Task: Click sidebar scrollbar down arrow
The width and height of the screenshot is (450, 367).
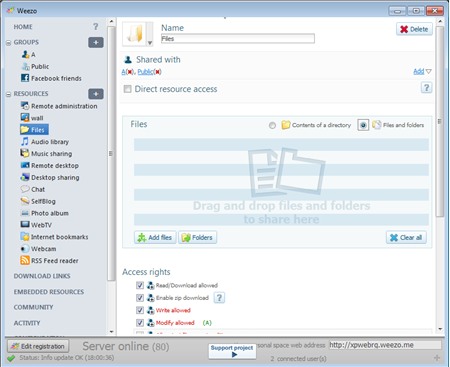Action: click(x=111, y=332)
